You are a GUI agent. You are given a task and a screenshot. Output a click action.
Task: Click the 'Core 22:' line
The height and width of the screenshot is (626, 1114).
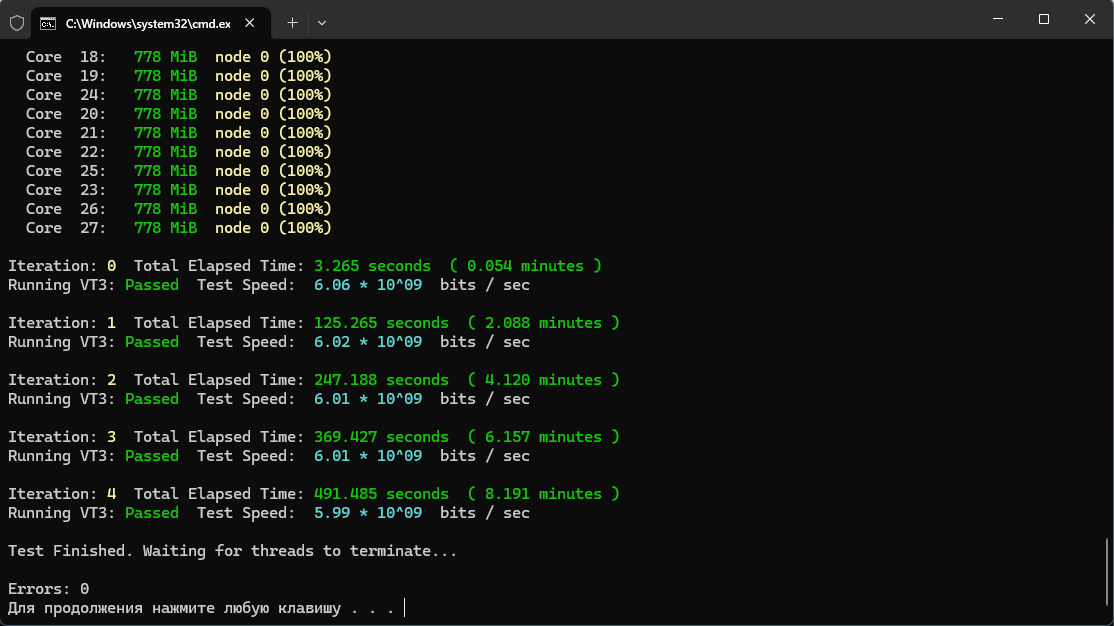pyautogui.click(x=178, y=152)
